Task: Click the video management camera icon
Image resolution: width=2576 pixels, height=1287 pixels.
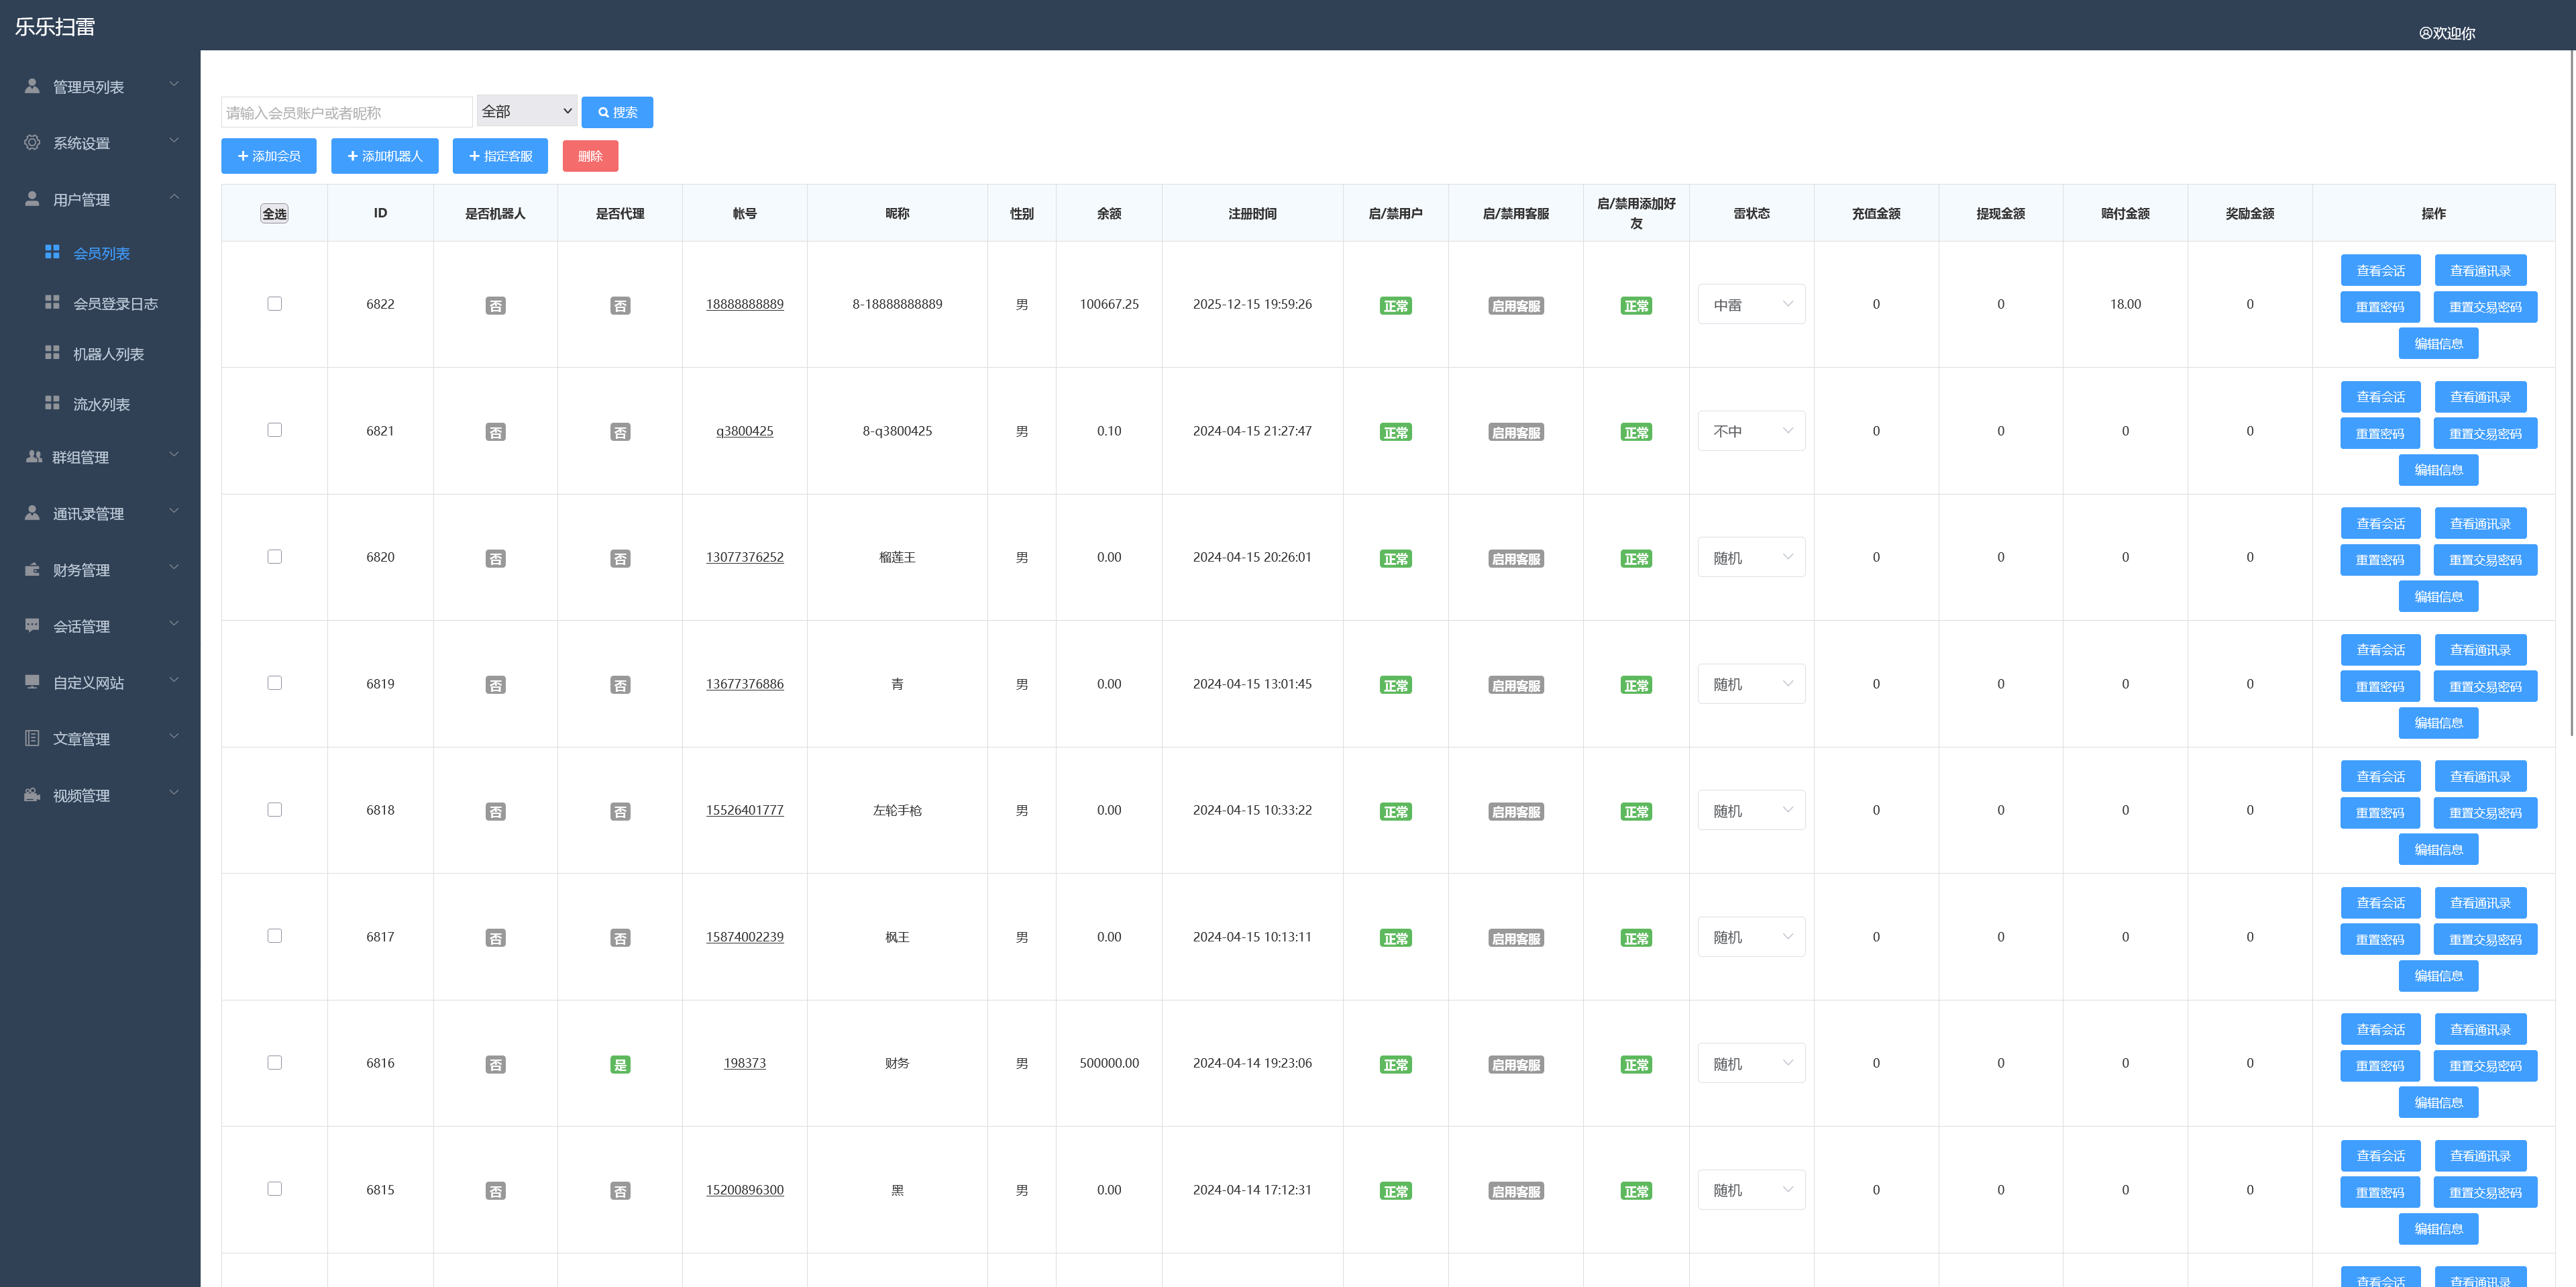Action: pos(32,795)
